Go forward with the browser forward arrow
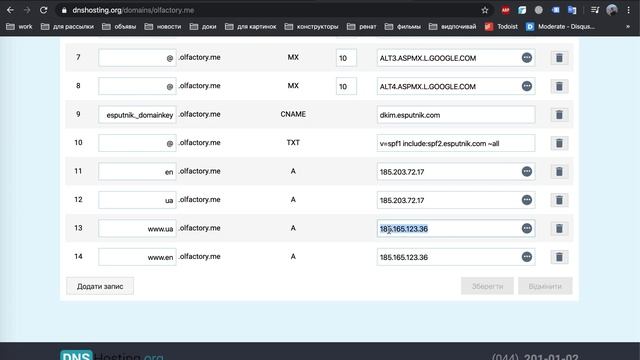Image resolution: width=640 pixels, height=360 pixels. pyautogui.click(x=27, y=10)
